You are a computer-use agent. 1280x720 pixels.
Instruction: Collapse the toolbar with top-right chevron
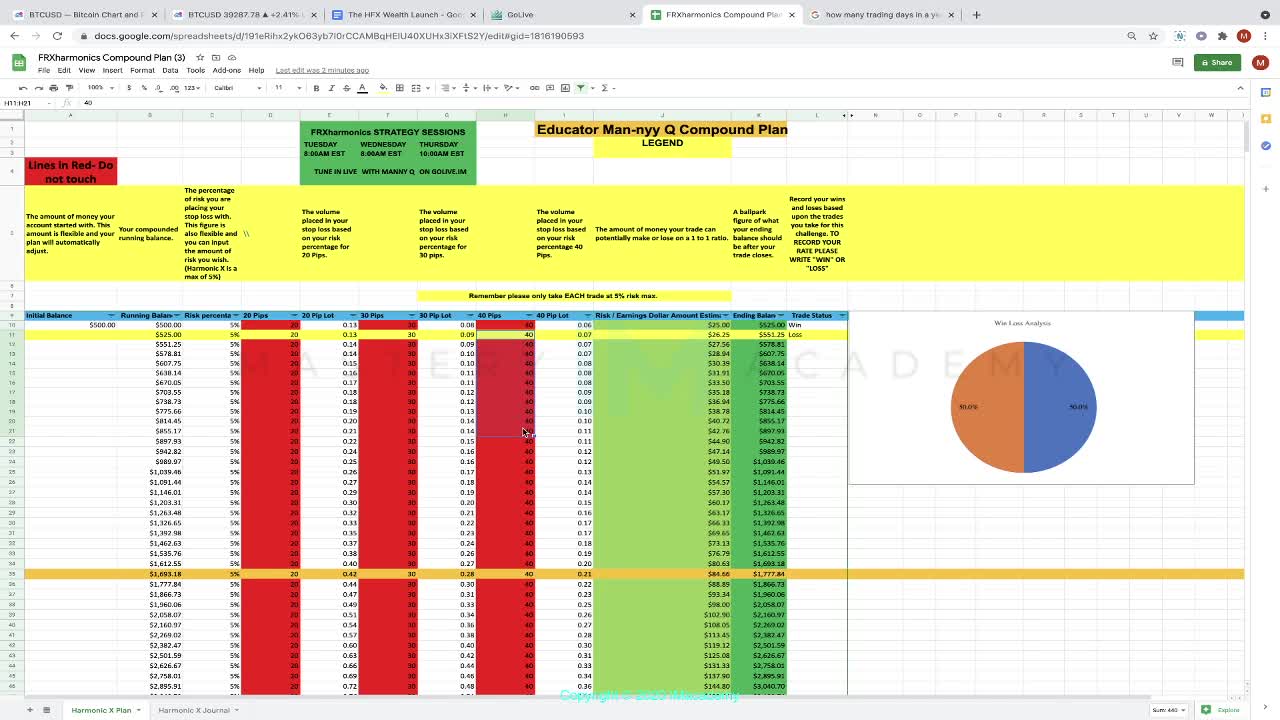coord(1240,88)
